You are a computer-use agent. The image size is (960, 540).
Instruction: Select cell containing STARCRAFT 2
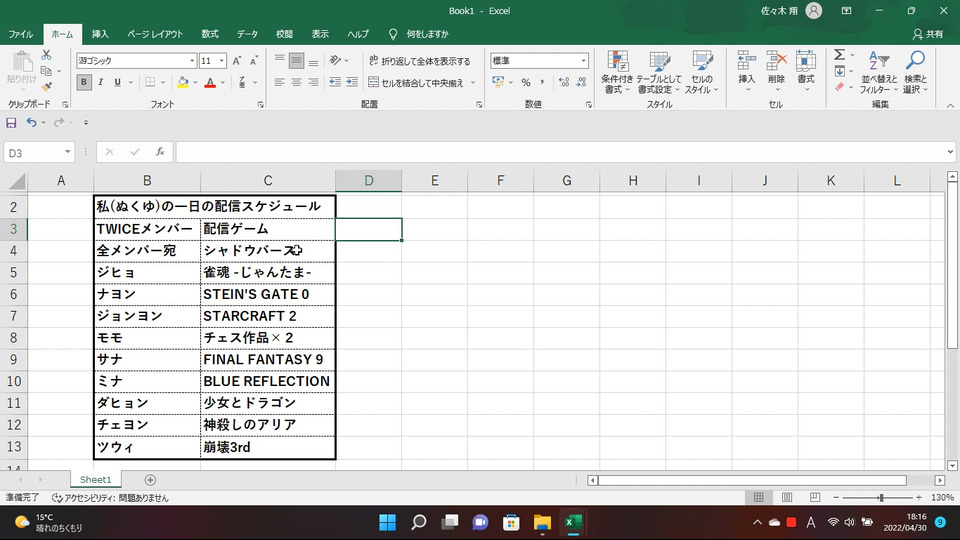pos(268,316)
